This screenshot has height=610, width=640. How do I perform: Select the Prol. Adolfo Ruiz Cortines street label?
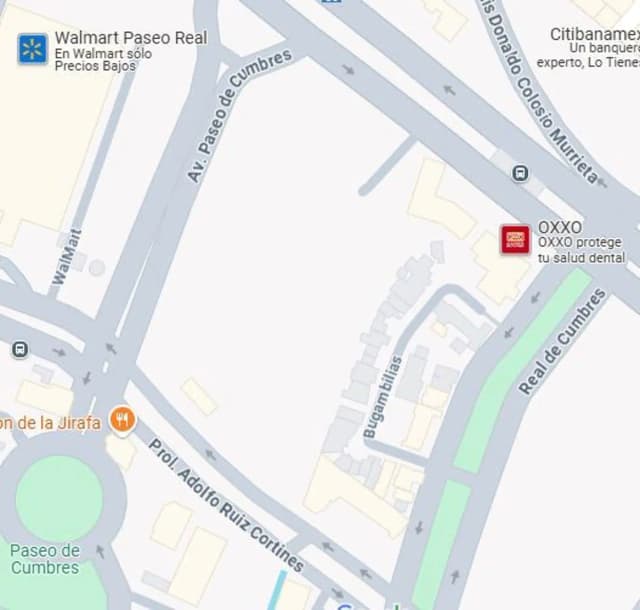click(x=226, y=505)
